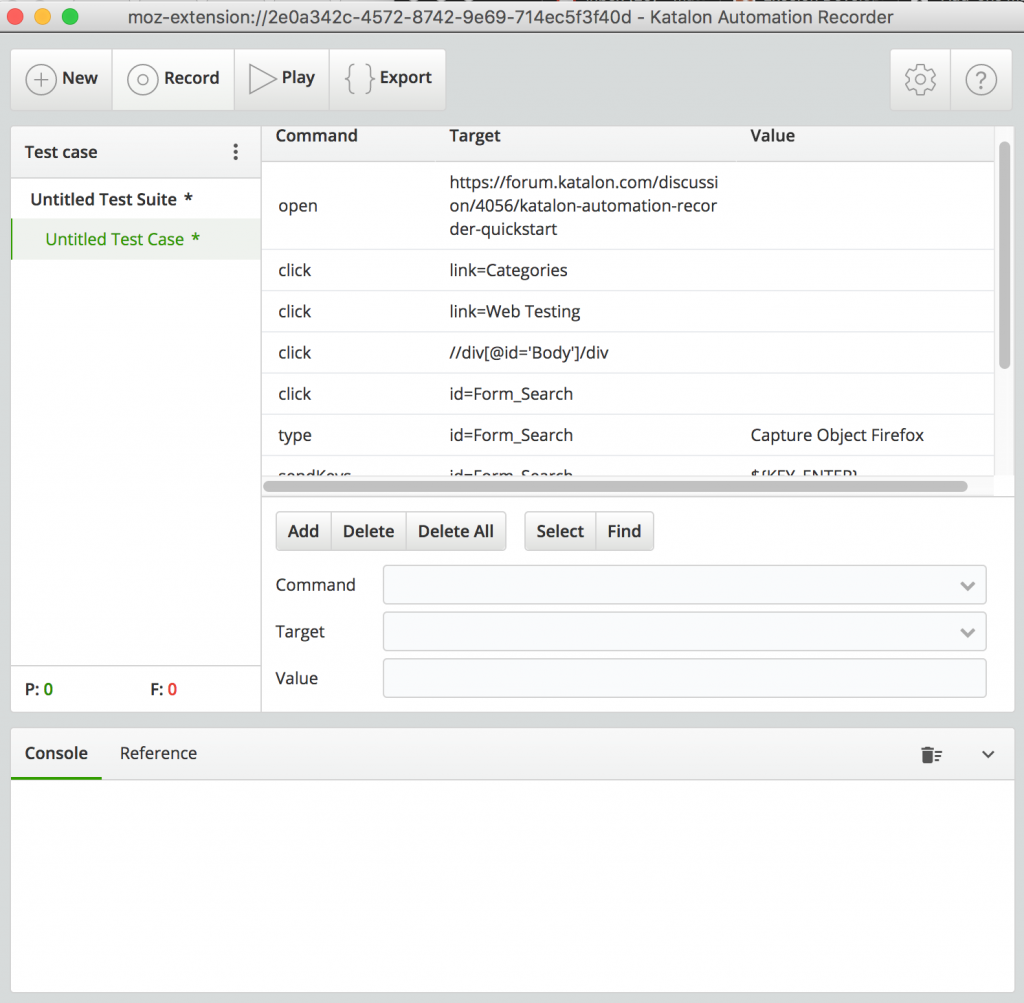Open help via question mark icon
The image size is (1024, 1003).
tap(981, 80)
